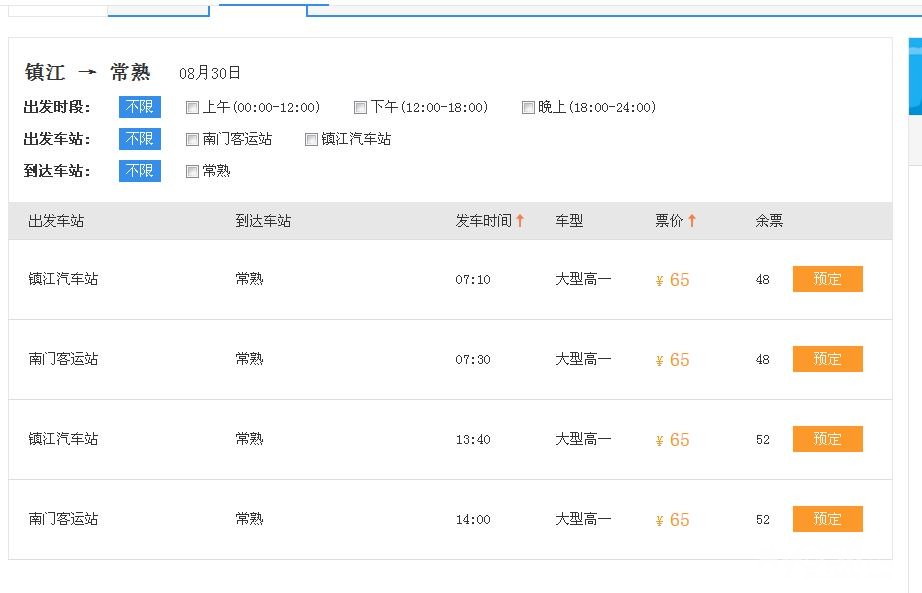The width and height of the screenshot is (922, 593).
Task: Book the 13:40 bus with 预定
Action: (x=827, y=439)
